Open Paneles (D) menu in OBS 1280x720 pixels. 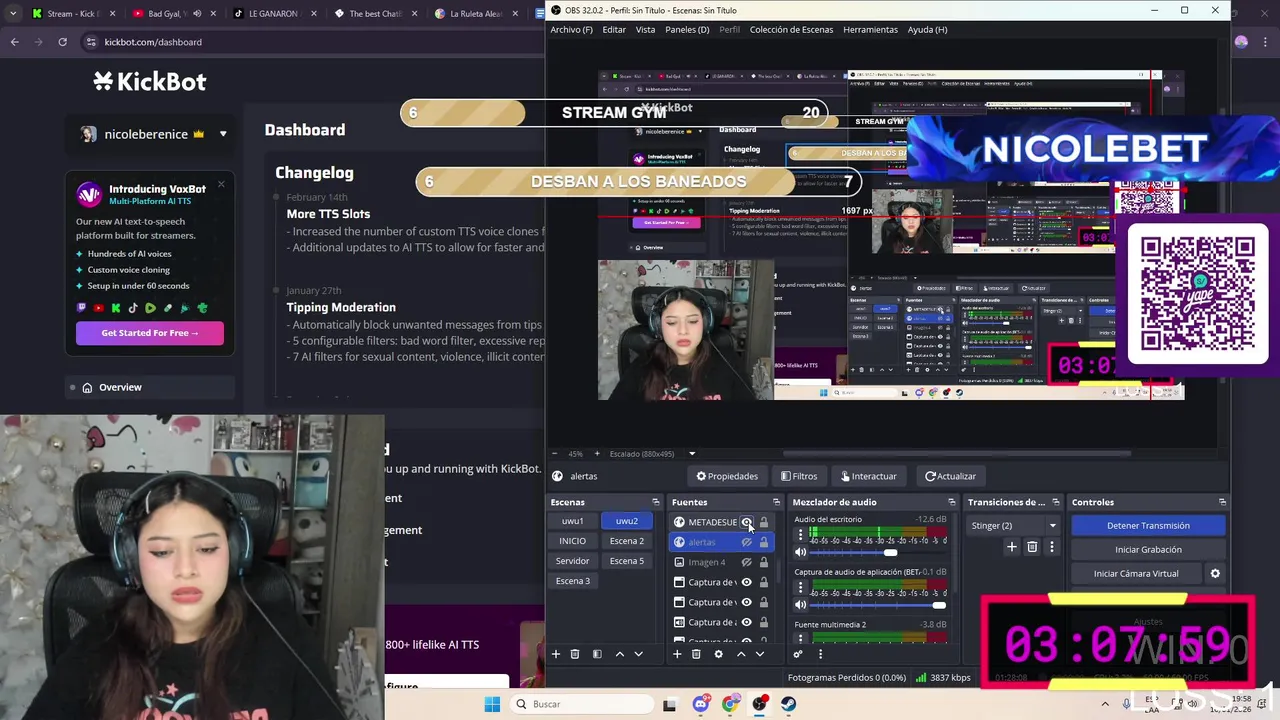(687, 29)
